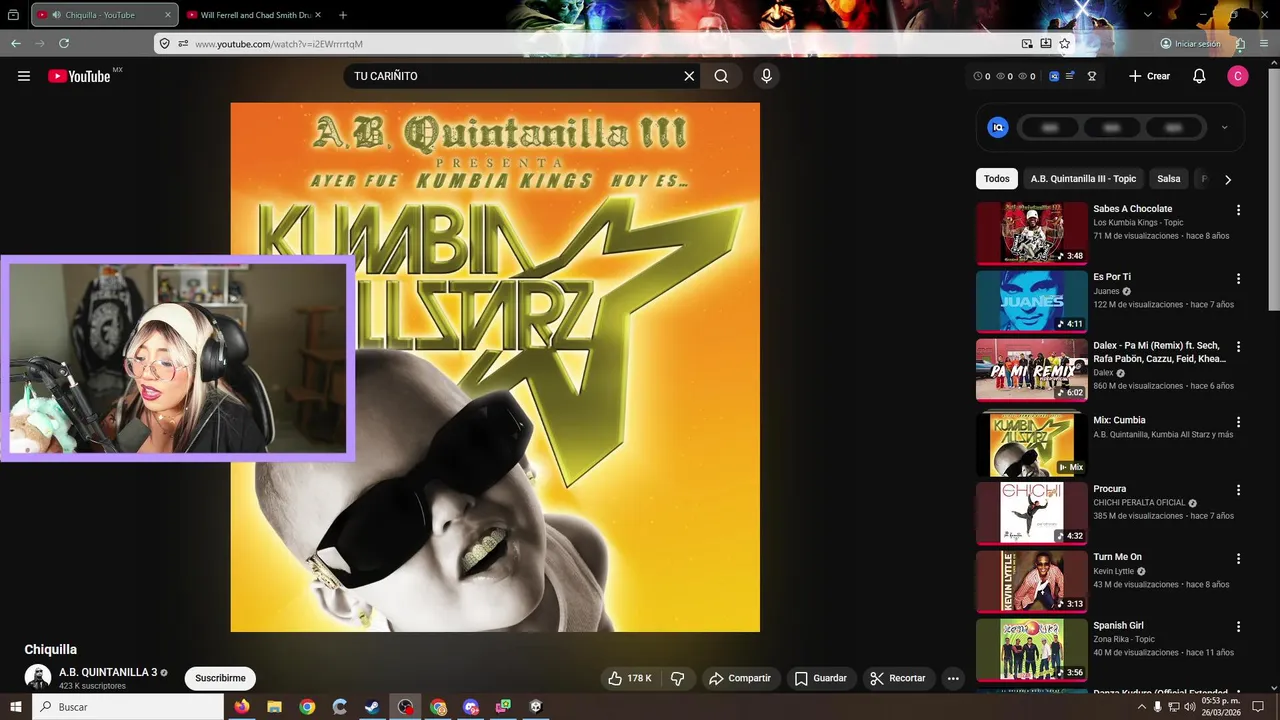
Task: Click the install/download icon in address bar
Action: (1046, 44)
